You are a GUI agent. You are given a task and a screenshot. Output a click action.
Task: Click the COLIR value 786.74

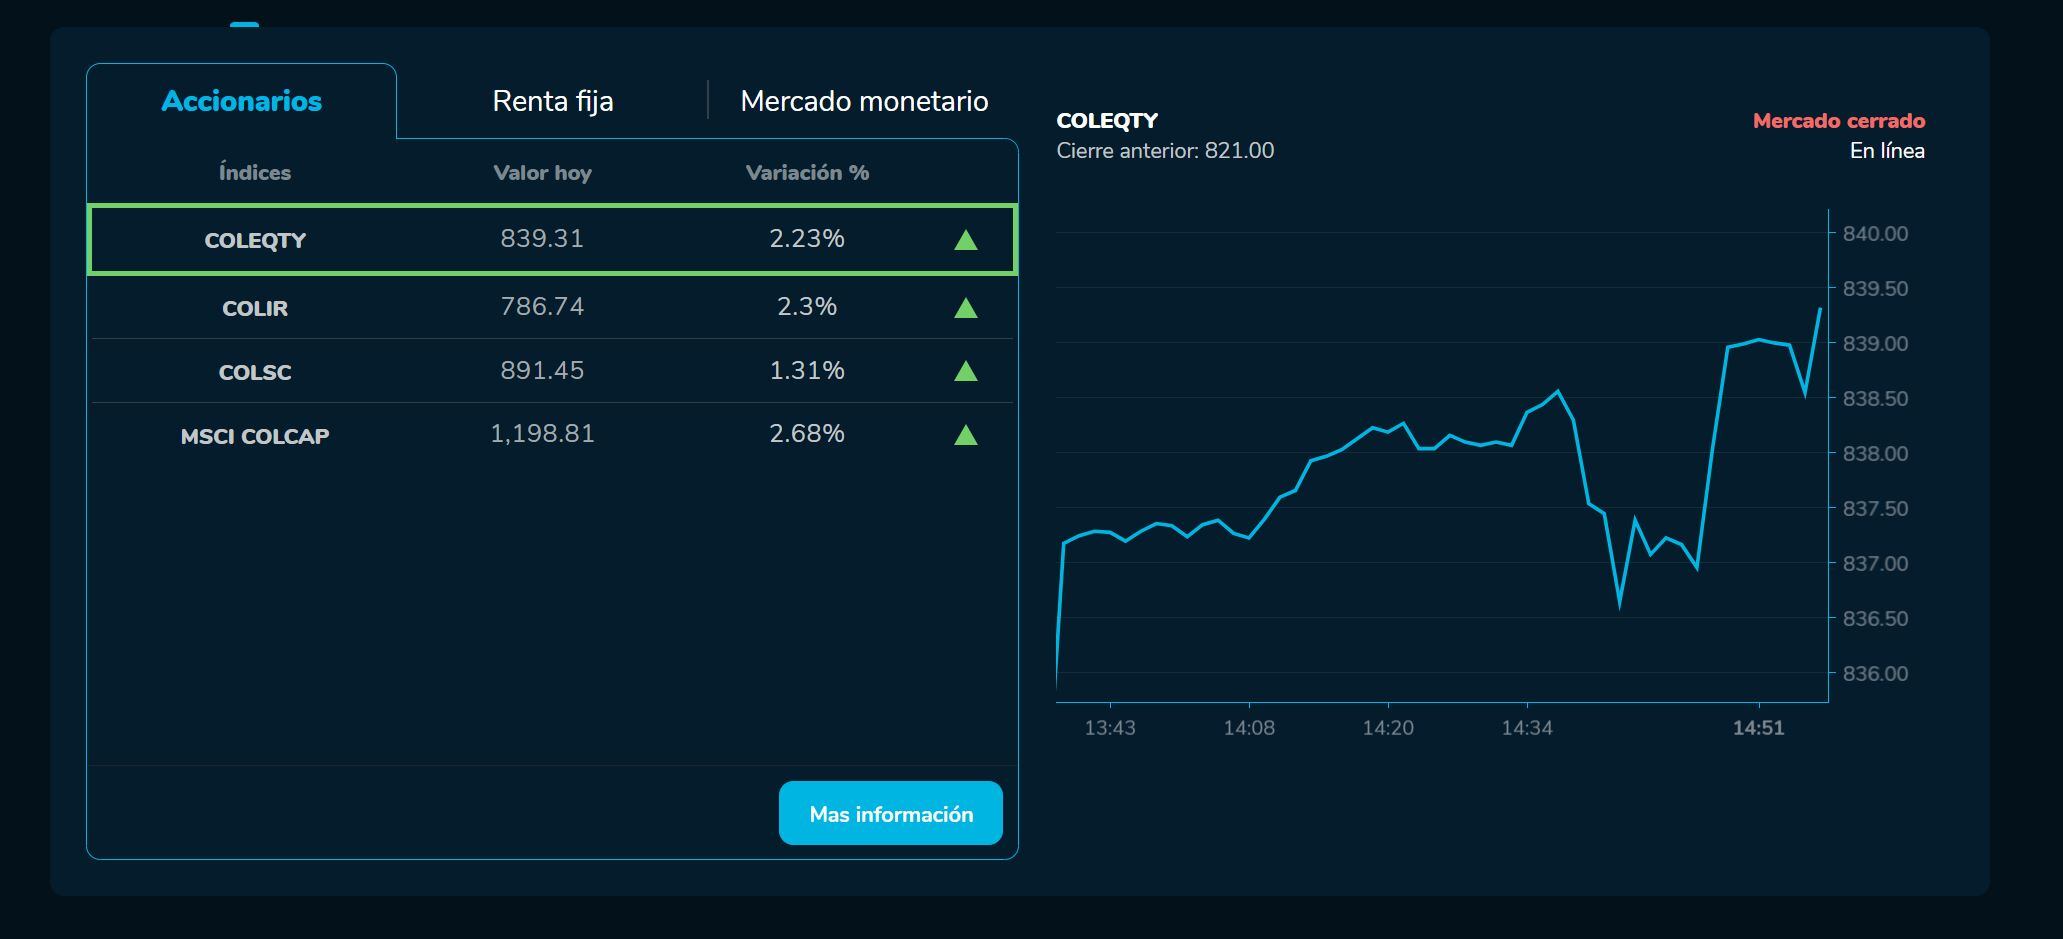pyautogui.click(x=542, y=306)
